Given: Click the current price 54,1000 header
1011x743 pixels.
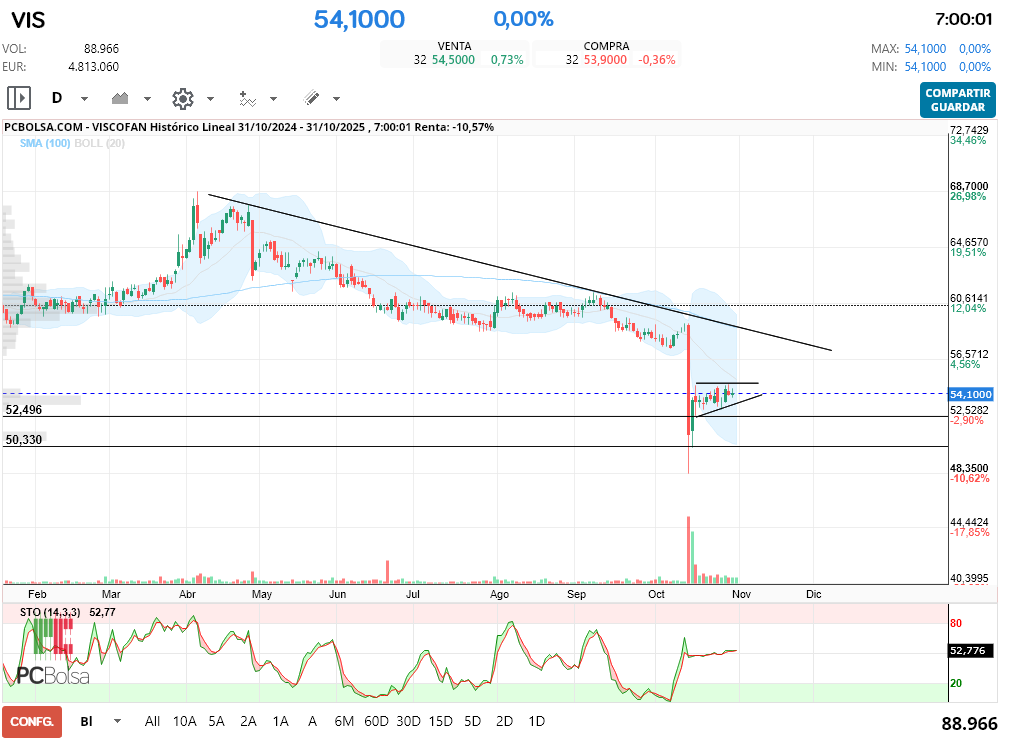Looking at the screenshot, I should pyautogui.click(x=359, y=19).
